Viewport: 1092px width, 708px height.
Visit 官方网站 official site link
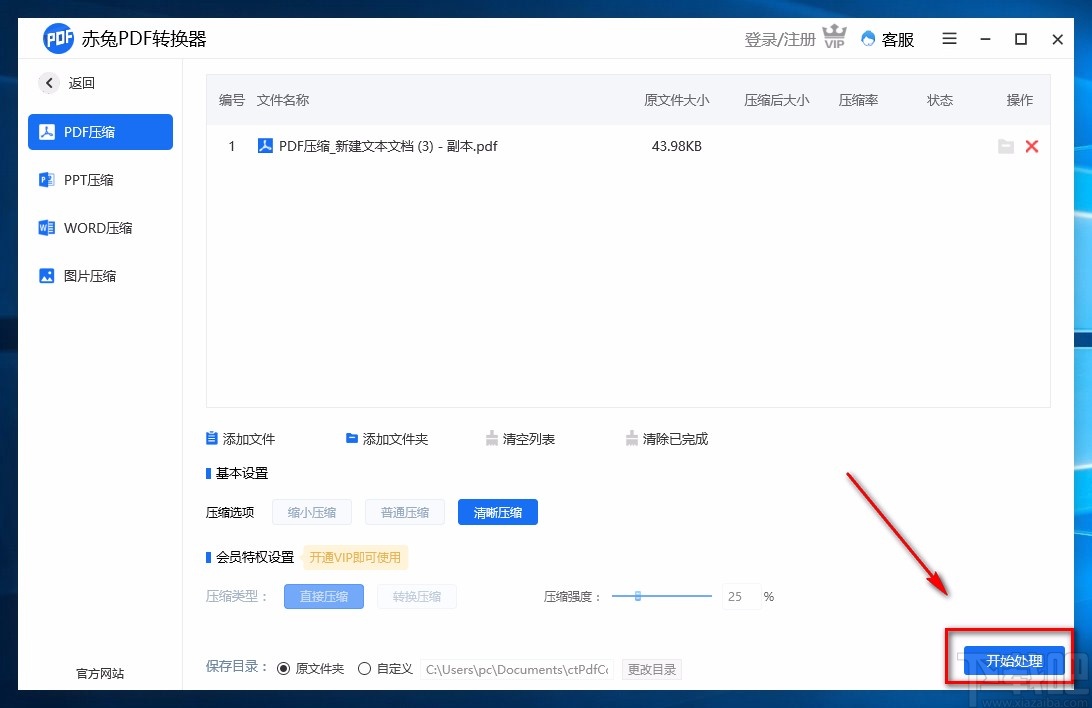click(x=99, y=674)
